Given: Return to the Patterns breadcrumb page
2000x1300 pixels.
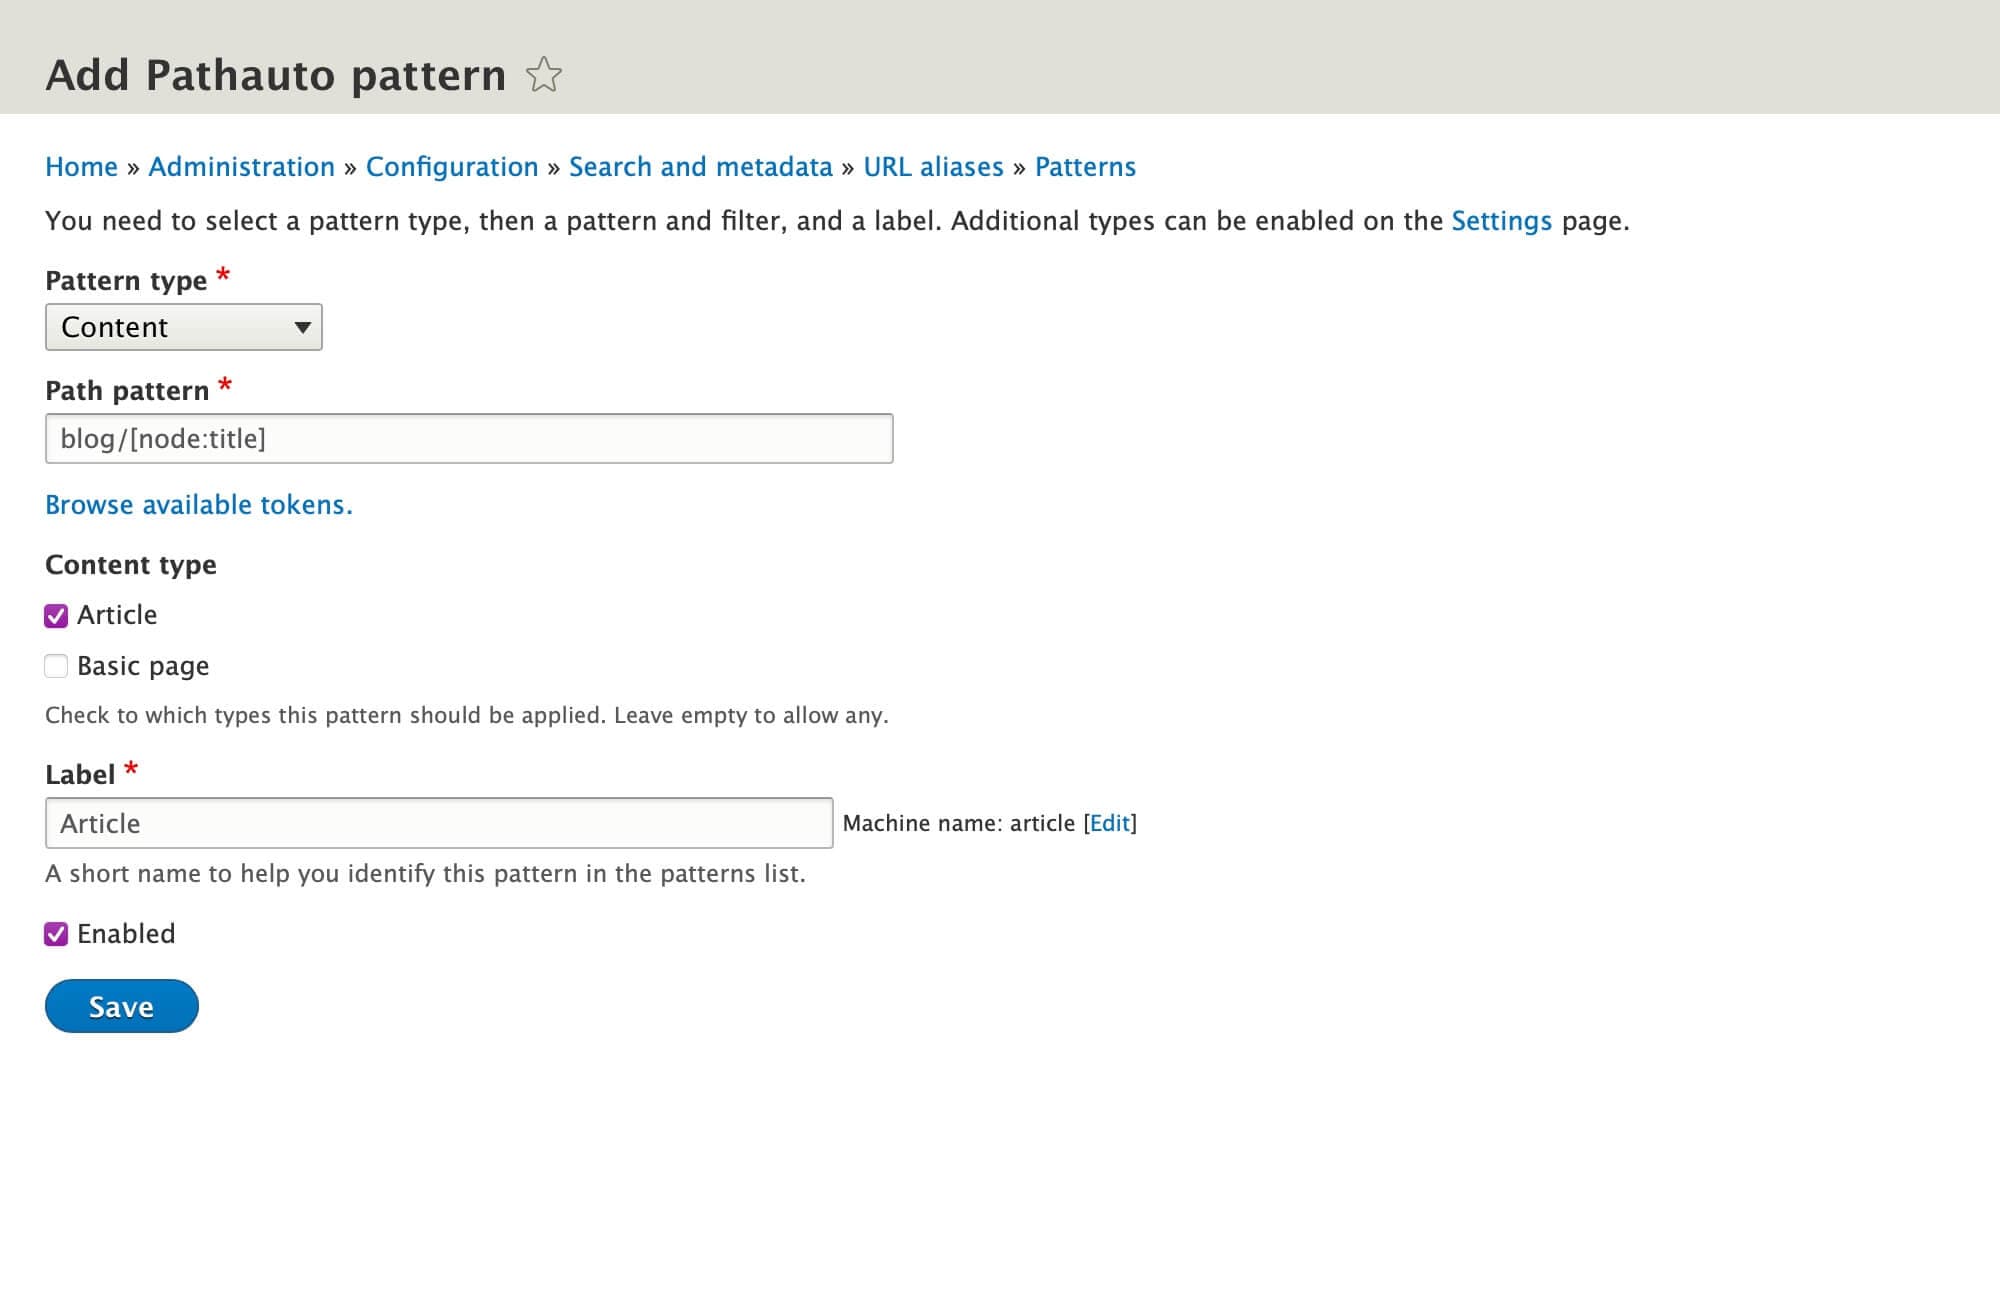Looking at the screenshot, I should click(1086, 167).
